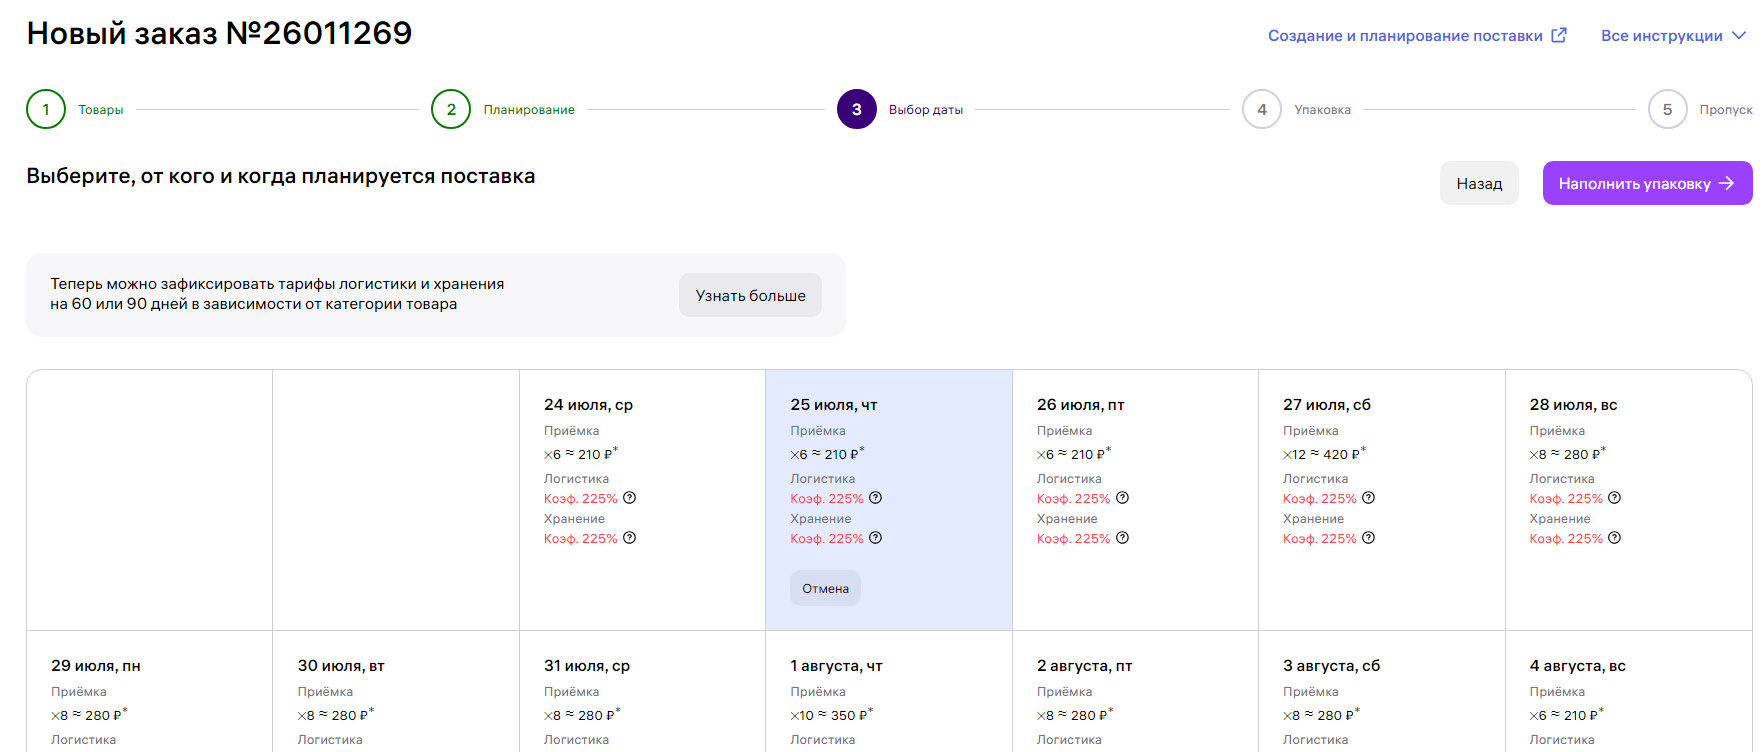
Task: Click external link icon beside supply planning link
Action: coord(1559,35)
